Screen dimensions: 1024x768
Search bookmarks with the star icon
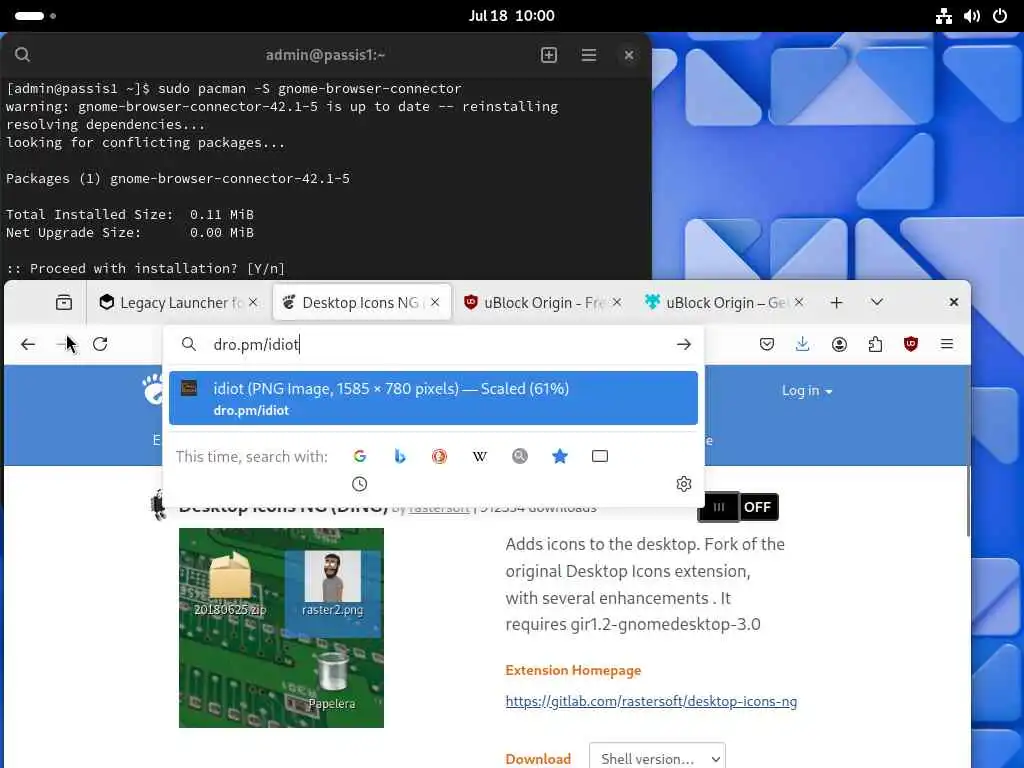(x=560, y=456)
